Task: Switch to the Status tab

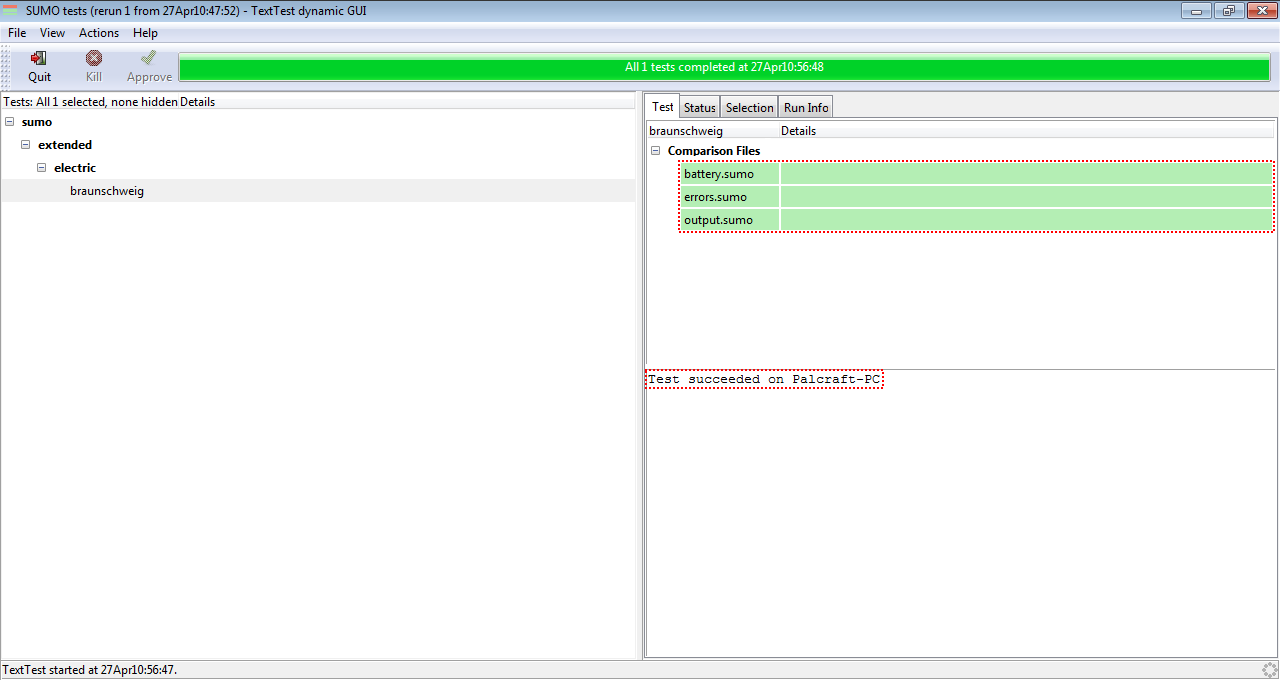Action: [x=699, y=108]
